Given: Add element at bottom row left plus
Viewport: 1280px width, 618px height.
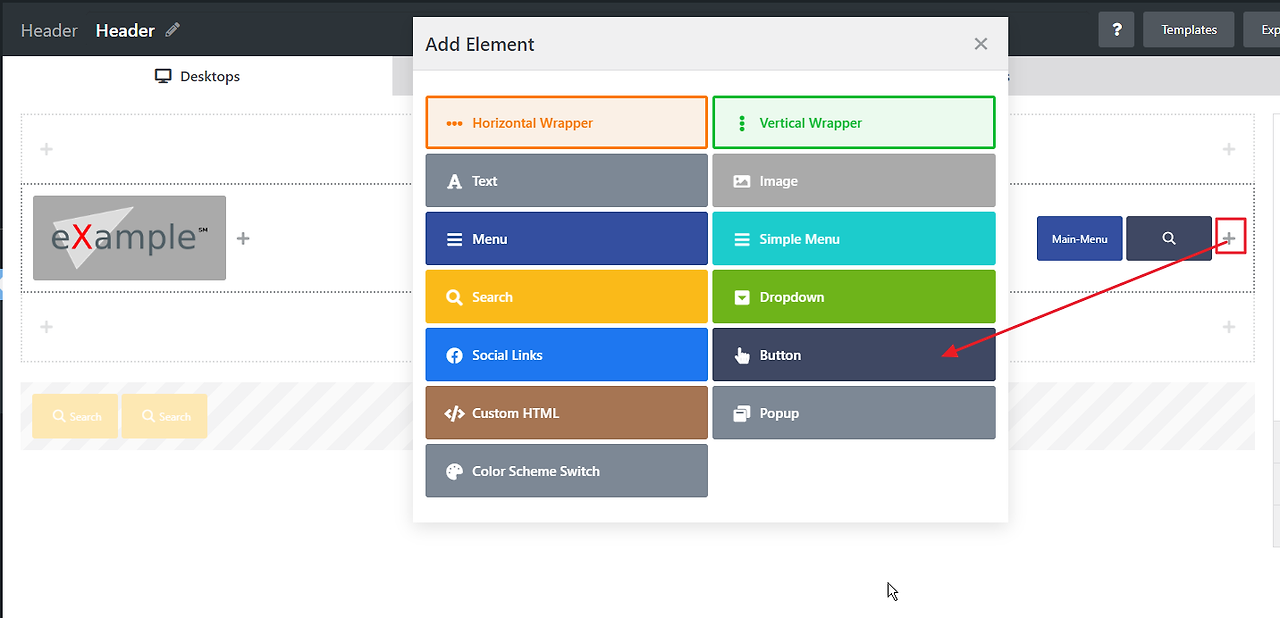Looking at the screenshot, I should [x=46, y=327].
